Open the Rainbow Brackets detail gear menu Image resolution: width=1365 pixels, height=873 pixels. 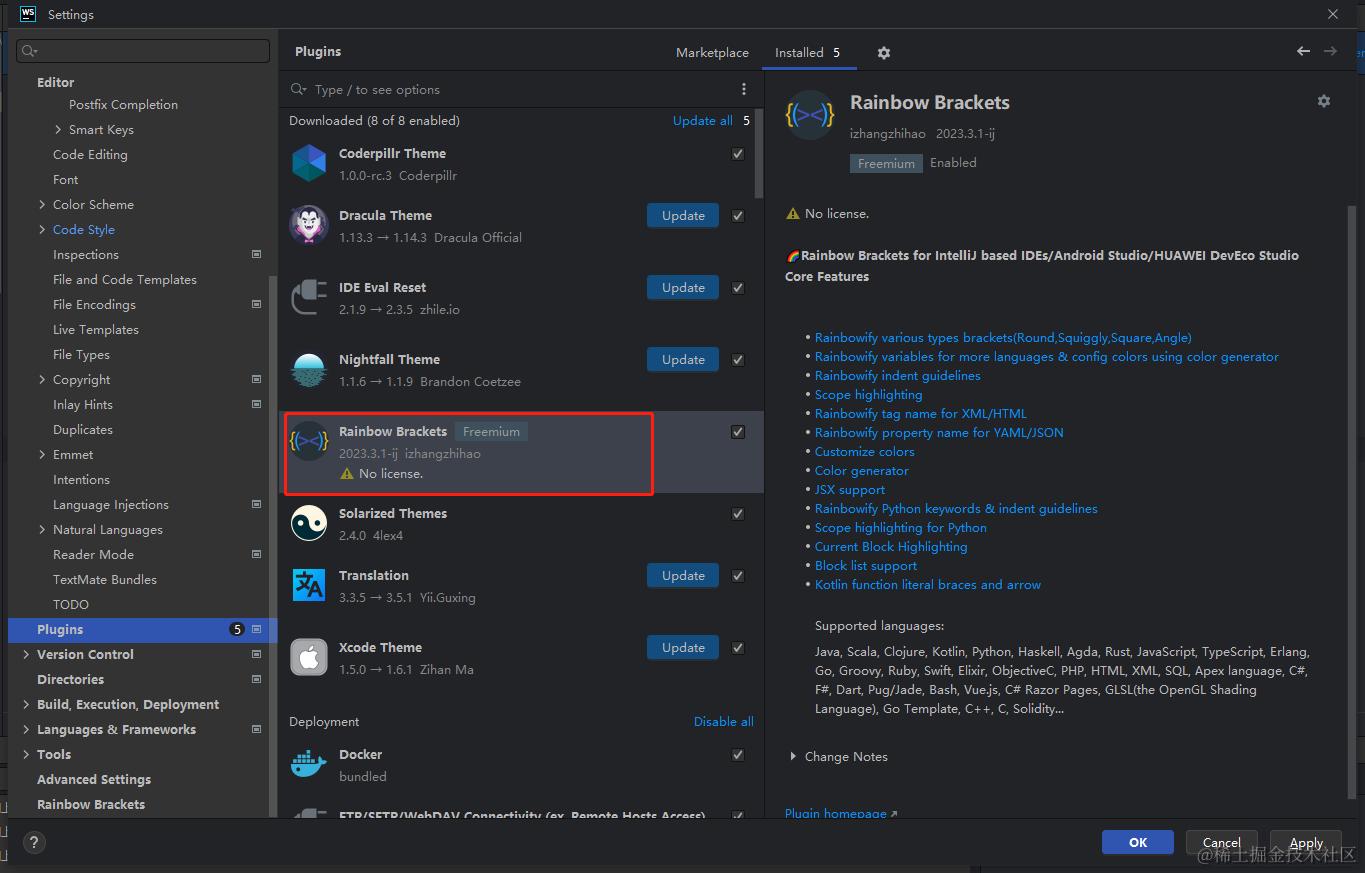[x=1324, y=101]
